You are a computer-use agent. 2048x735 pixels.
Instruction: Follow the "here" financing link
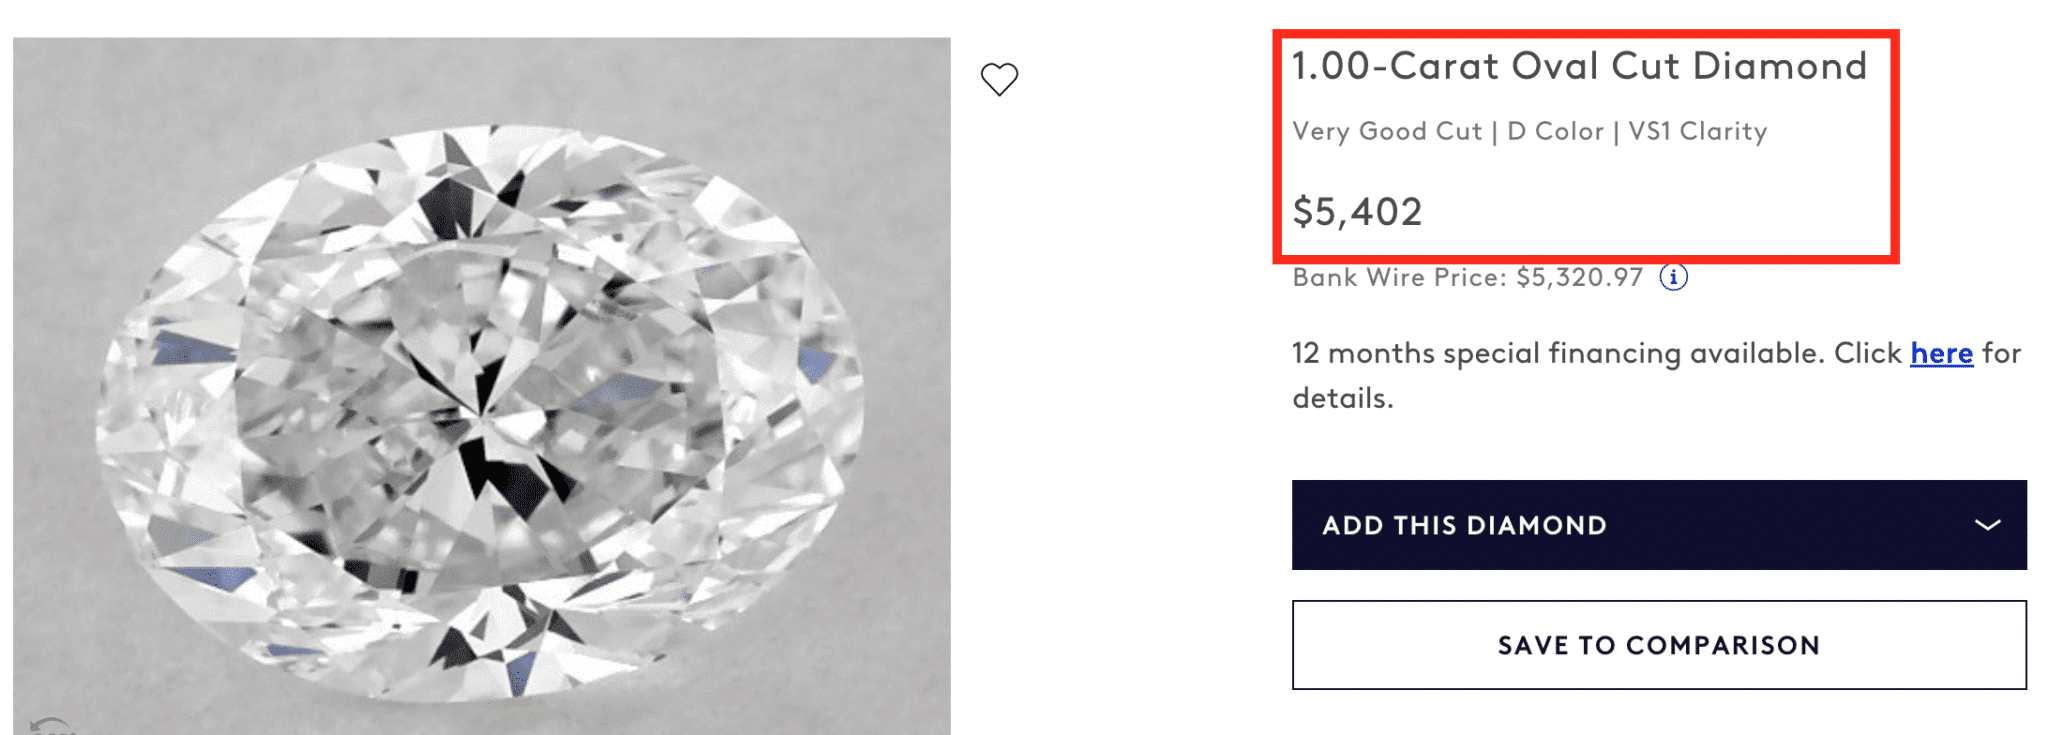point(1941,353)
